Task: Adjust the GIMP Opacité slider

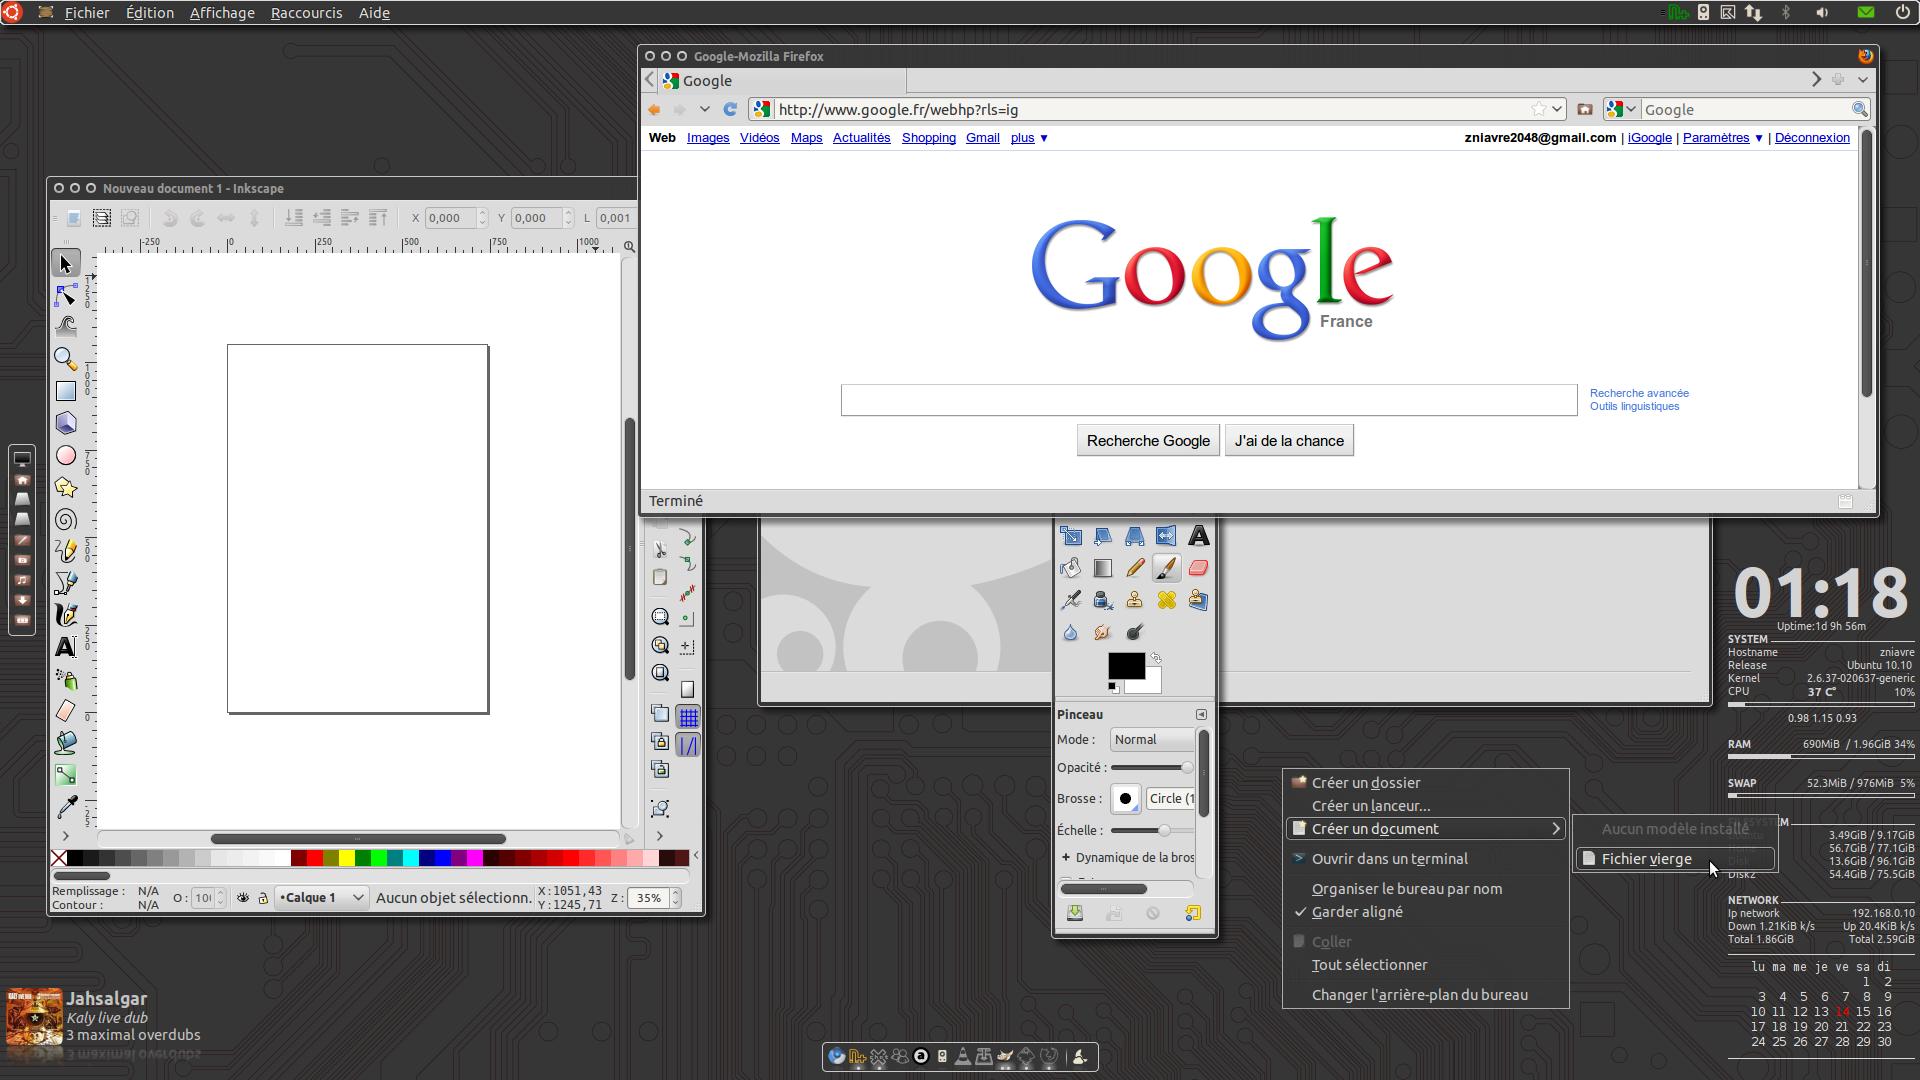Action: point(1152,768)
